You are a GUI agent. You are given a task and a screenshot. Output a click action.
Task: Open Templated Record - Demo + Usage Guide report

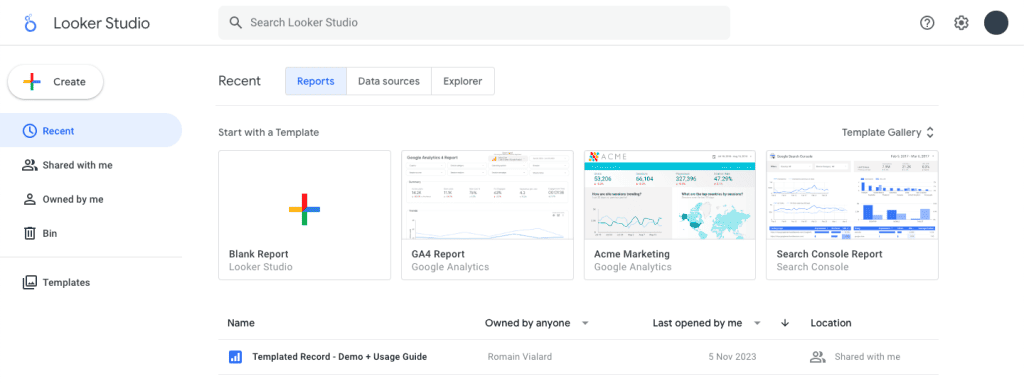tap(340, 357)
